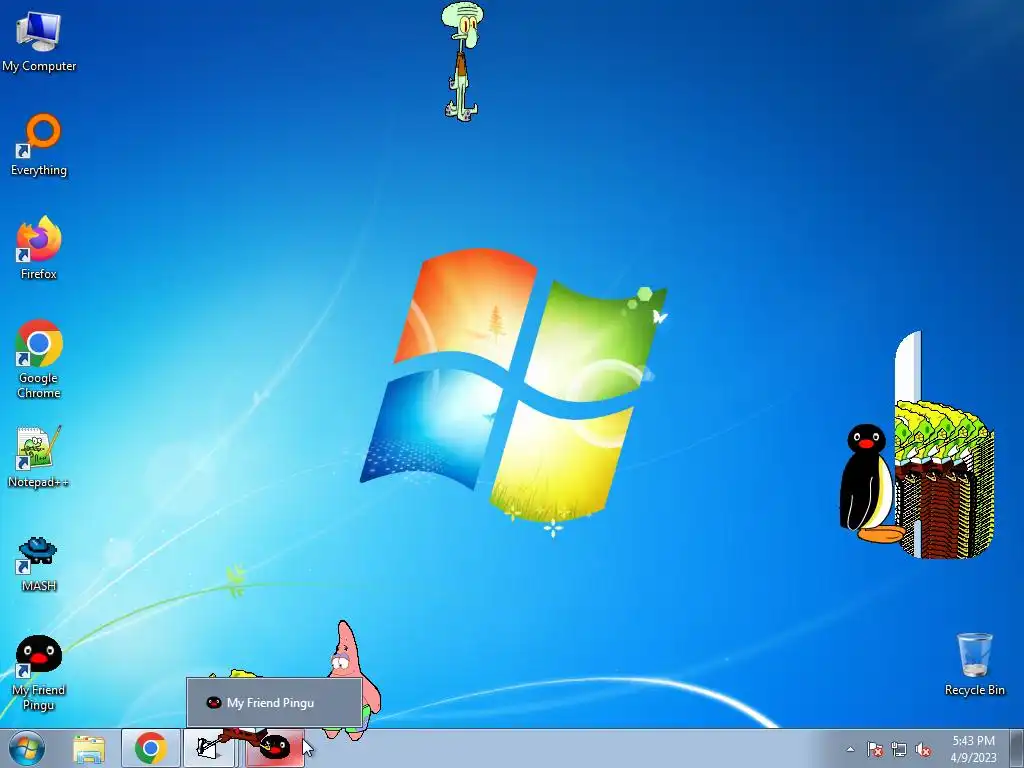Click the muted volume speaker icon
Viewport: 1024px width, 768px height.
(x=923, y=749)
